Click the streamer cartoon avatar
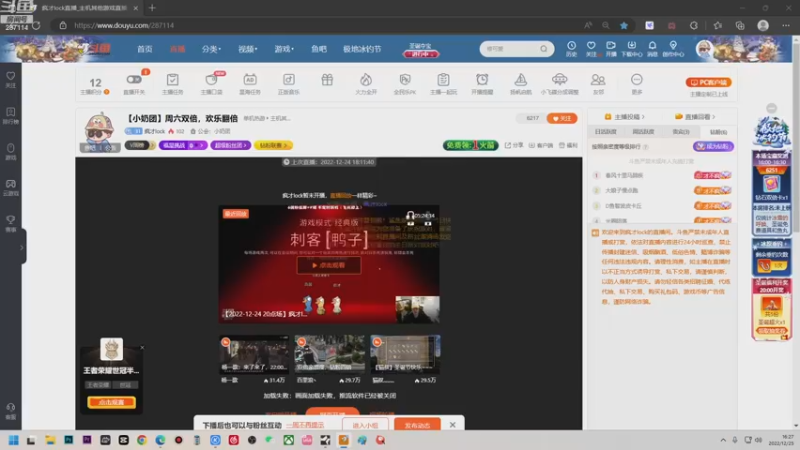The width and height of the screenshot is (800, 450). [x=99, y=129]
